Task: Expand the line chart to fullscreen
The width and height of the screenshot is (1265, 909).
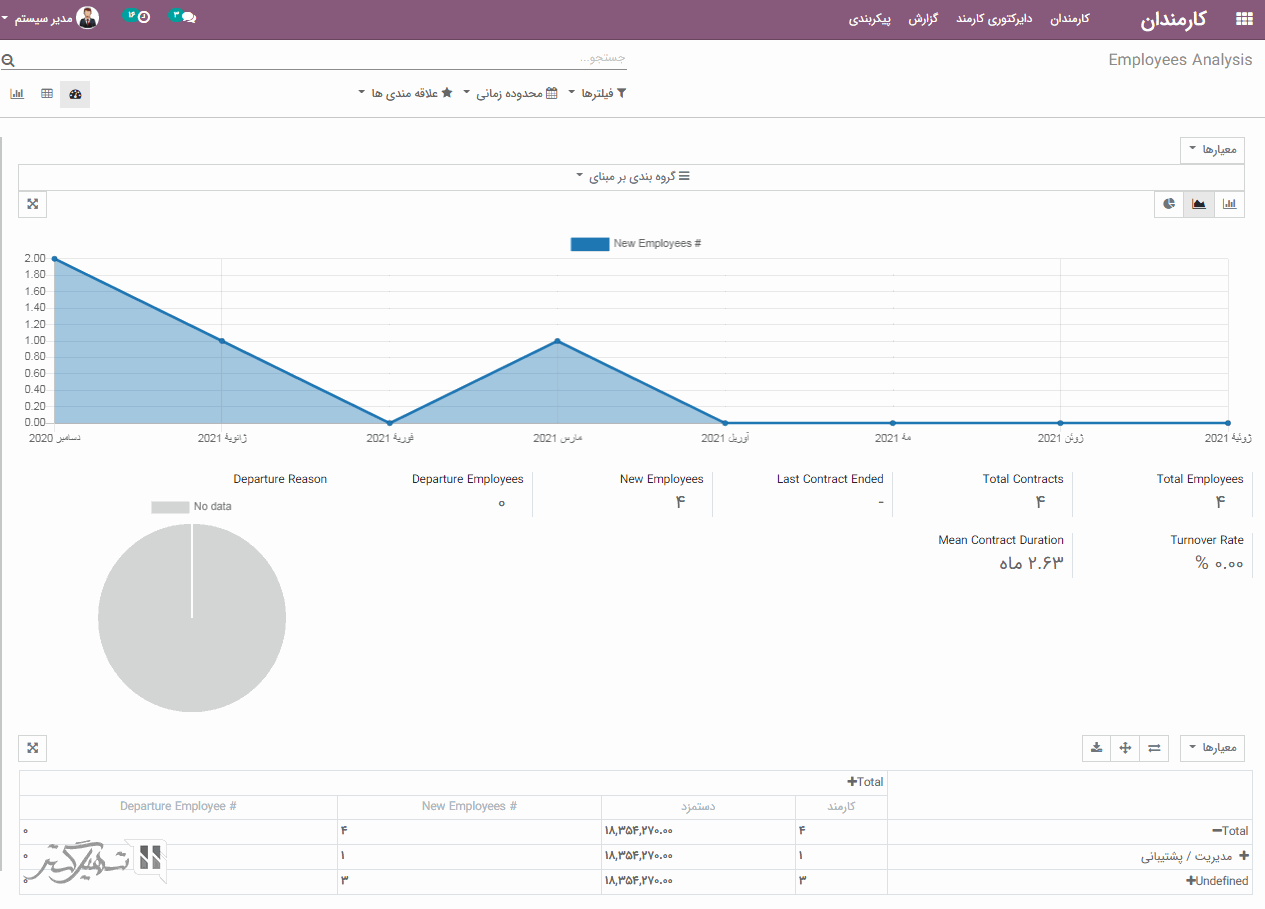Action: point(33,204)
